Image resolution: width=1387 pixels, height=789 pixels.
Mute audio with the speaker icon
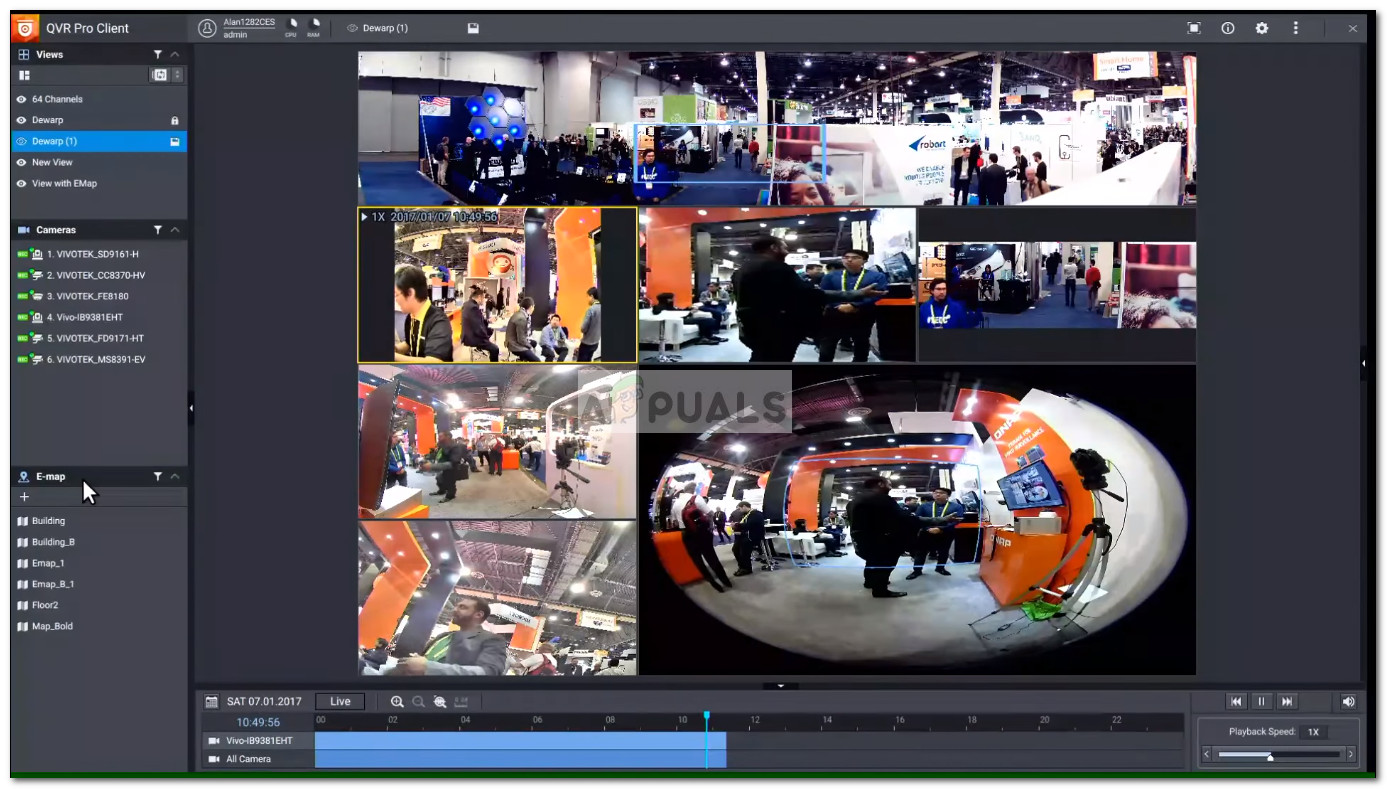1348,702
